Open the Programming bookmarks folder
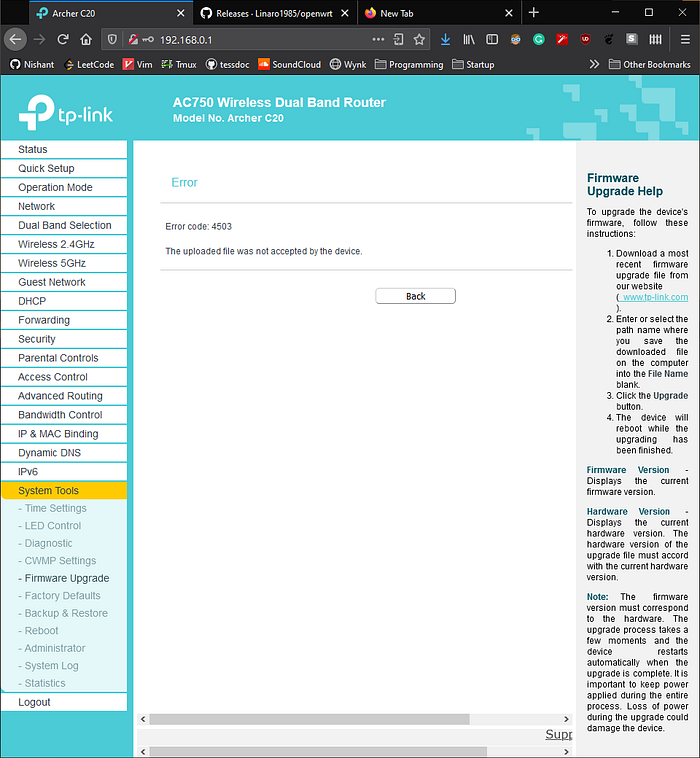Viewport: 700px width, 758px height. [409, 64]
